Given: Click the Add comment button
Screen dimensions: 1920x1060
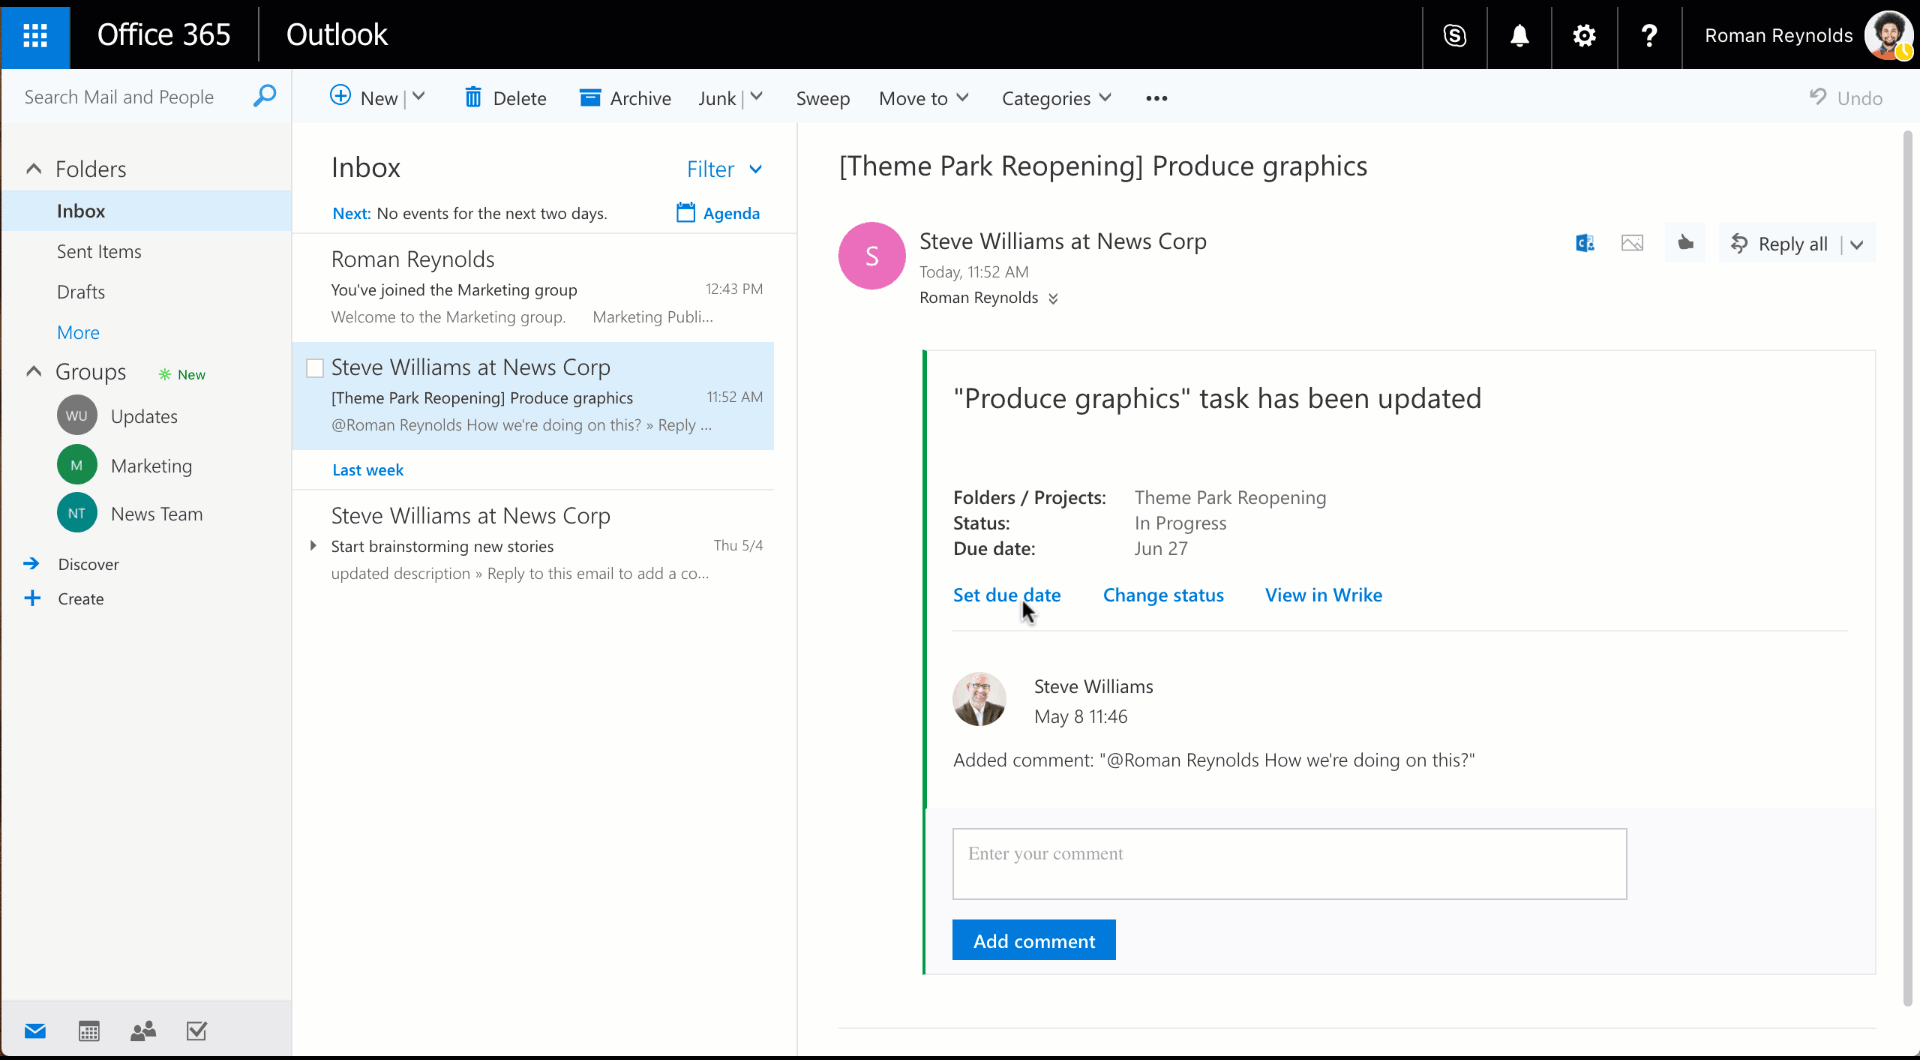Looking at the screenshot, I should (x=1033, y=940).
